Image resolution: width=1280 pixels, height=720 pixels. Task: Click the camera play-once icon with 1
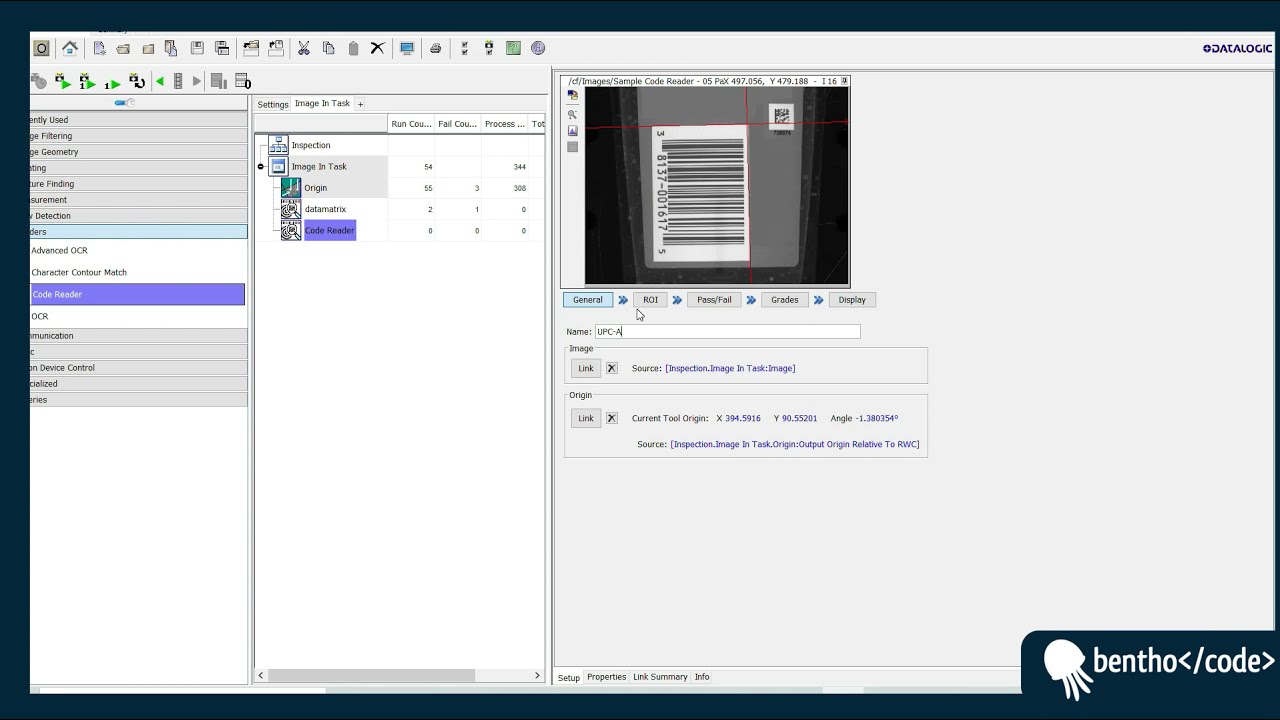click(87, 81)
